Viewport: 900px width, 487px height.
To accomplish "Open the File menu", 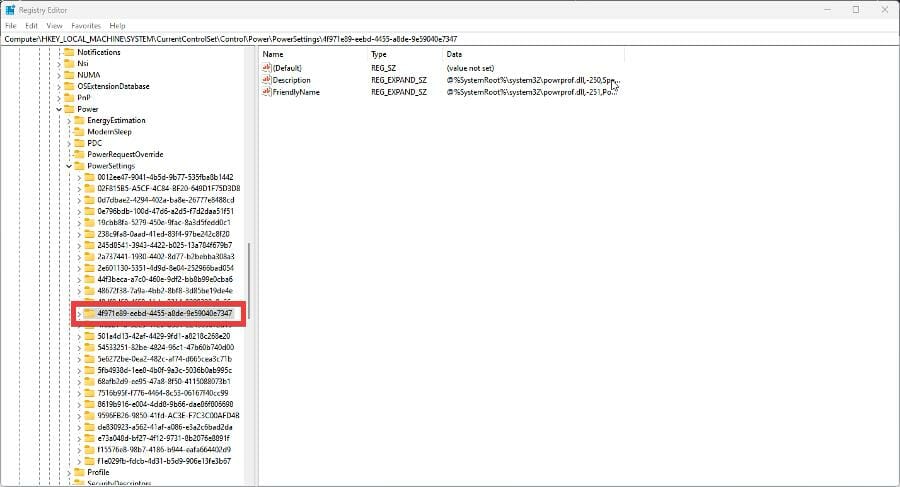I will click(11, 26).
